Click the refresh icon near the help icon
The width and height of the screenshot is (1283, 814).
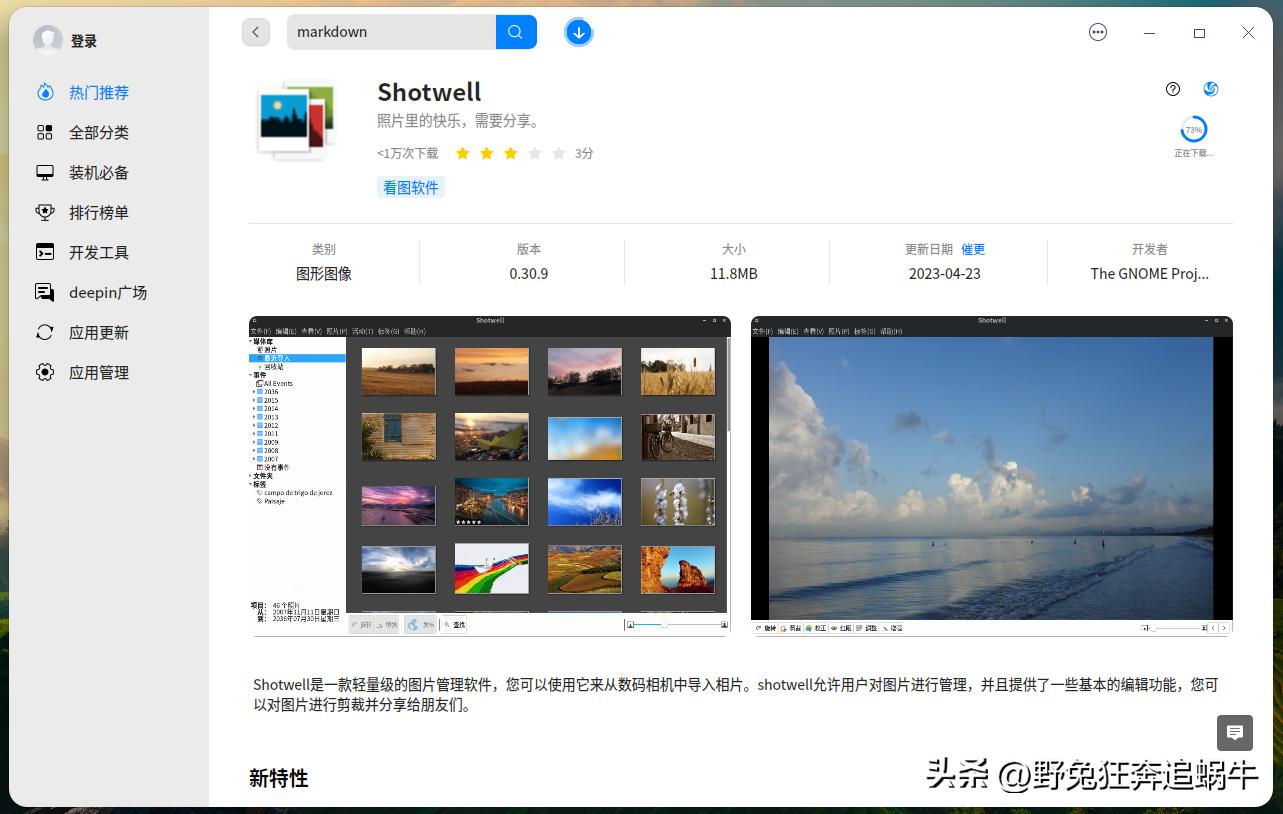click(x=1211, y=89)
